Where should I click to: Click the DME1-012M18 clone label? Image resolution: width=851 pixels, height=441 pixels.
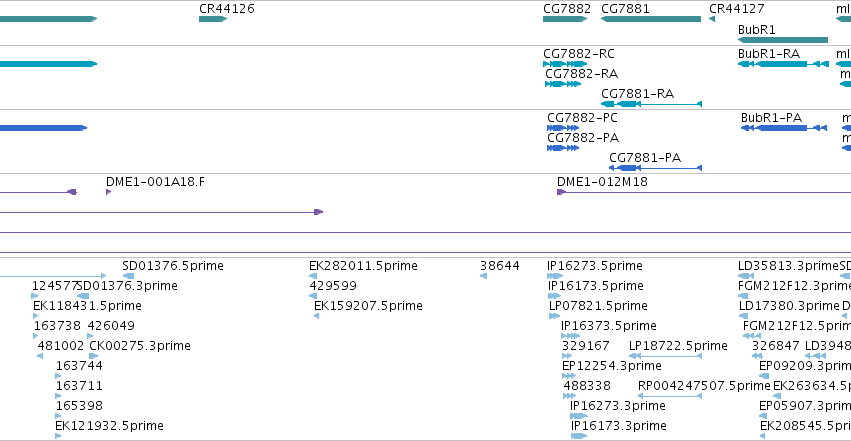pos(602,182)
